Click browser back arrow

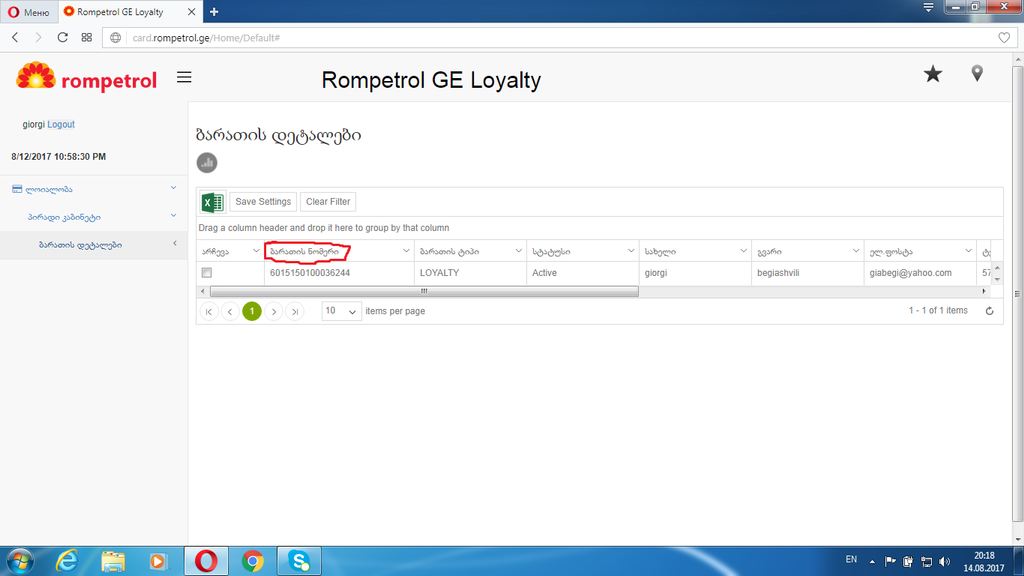[15, 38]
